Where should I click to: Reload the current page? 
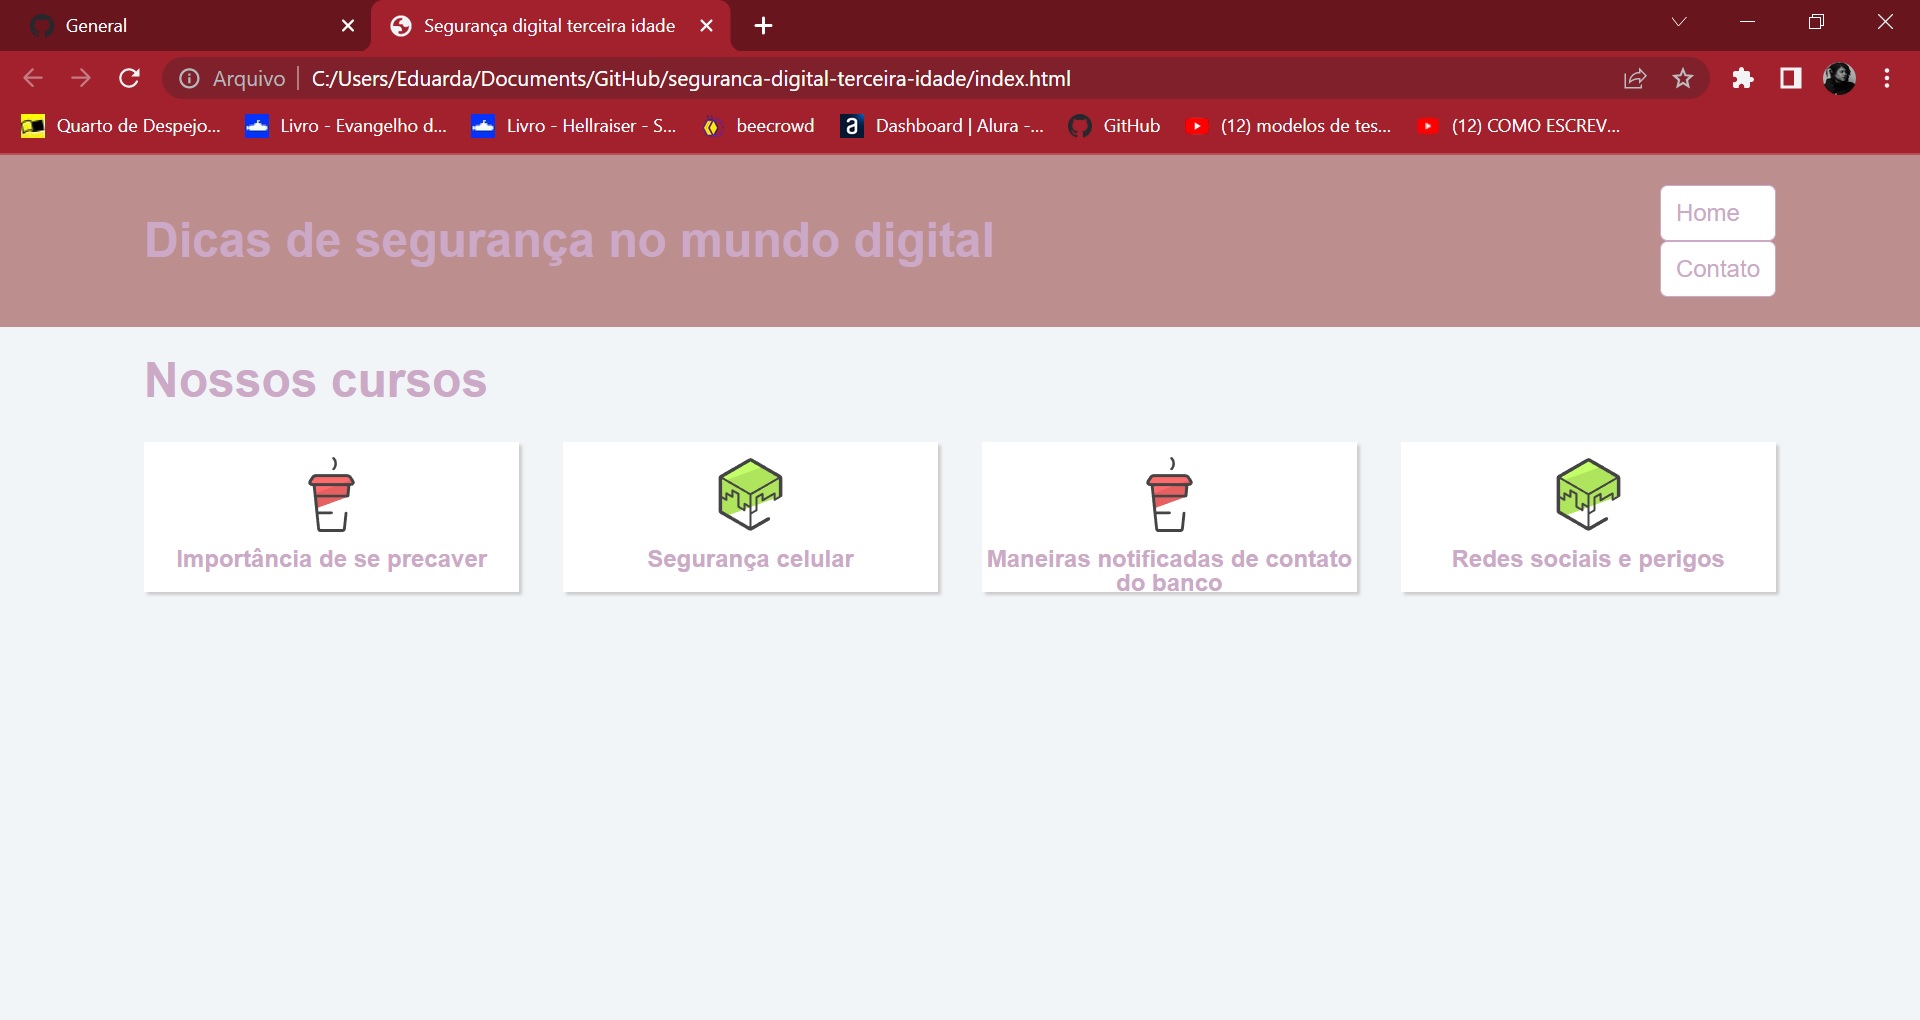[129, 78]
